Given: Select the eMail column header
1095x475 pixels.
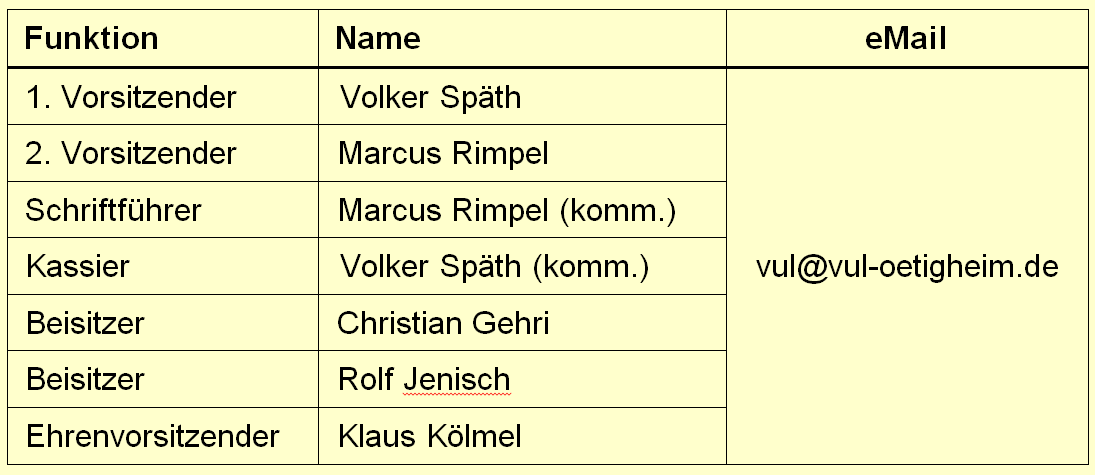Looking at the screenshot, I should pyautogui.click(x=906, y=39).
